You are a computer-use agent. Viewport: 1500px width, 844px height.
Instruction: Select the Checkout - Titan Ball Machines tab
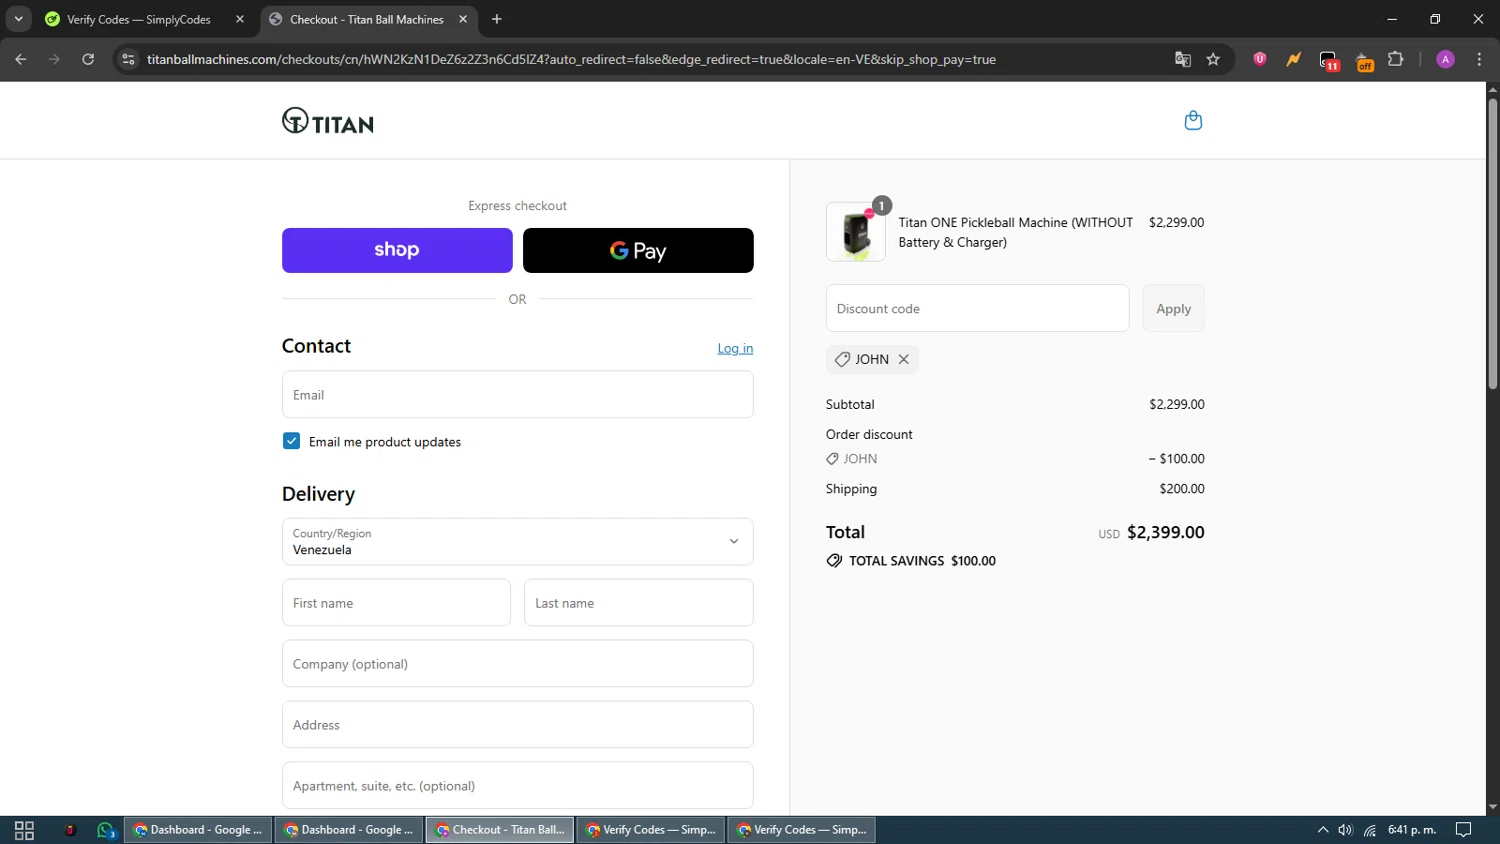(369, 19)
